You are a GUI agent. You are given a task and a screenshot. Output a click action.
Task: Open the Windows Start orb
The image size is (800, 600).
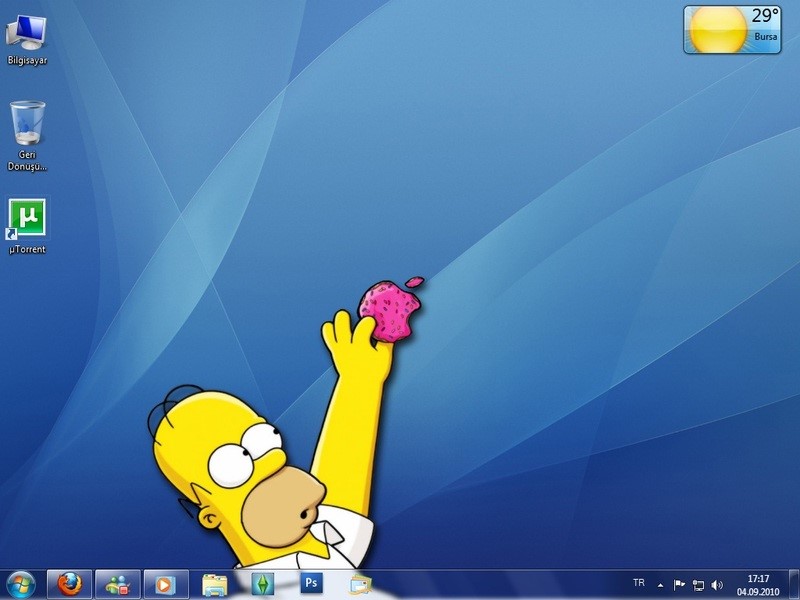click(21, 584)
